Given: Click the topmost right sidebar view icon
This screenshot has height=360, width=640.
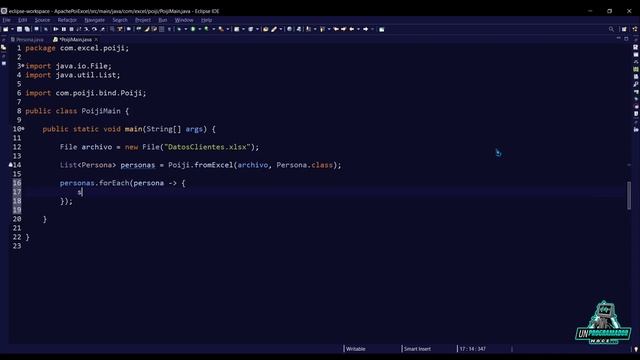Looking at the screenshot, I should coord(636,48).
